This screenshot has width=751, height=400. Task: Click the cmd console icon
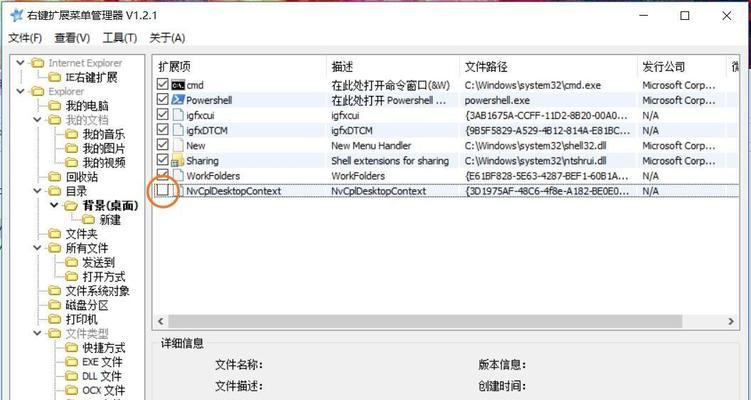point(178,85)
